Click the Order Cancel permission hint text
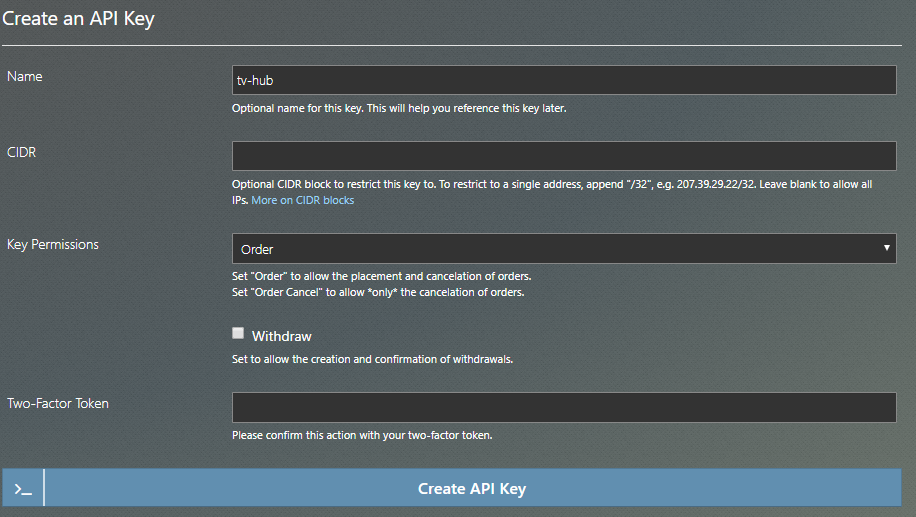 [x=378, y=292]
